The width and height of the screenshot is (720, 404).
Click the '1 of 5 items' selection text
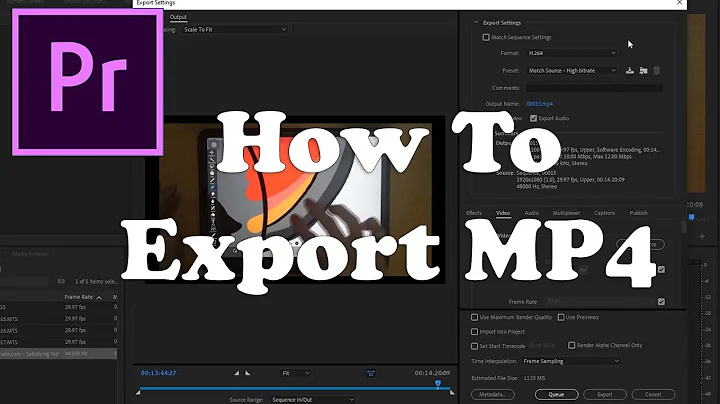(x=96, y=281)
